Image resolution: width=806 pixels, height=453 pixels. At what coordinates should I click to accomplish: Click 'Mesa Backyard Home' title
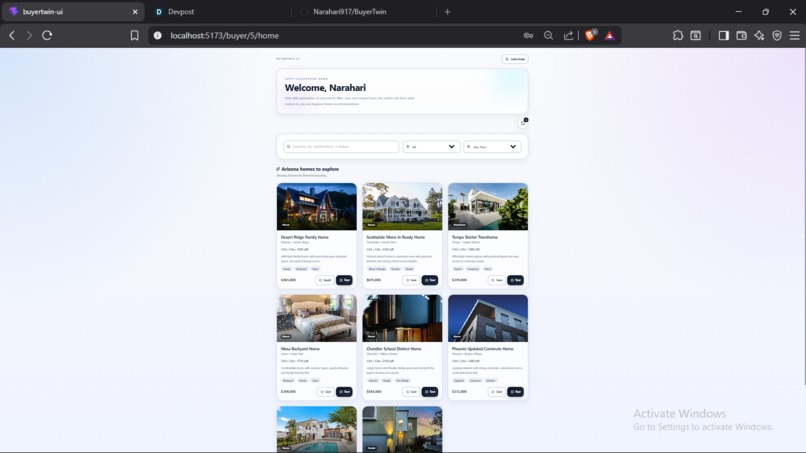pyautogui.click(x=300, y=349)
